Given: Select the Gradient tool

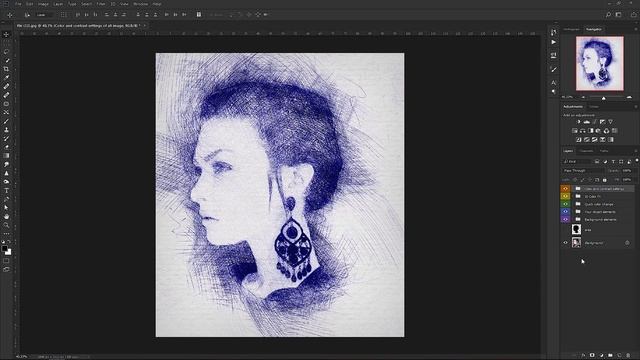Looking at the screenshot, I should coord(6,156).
